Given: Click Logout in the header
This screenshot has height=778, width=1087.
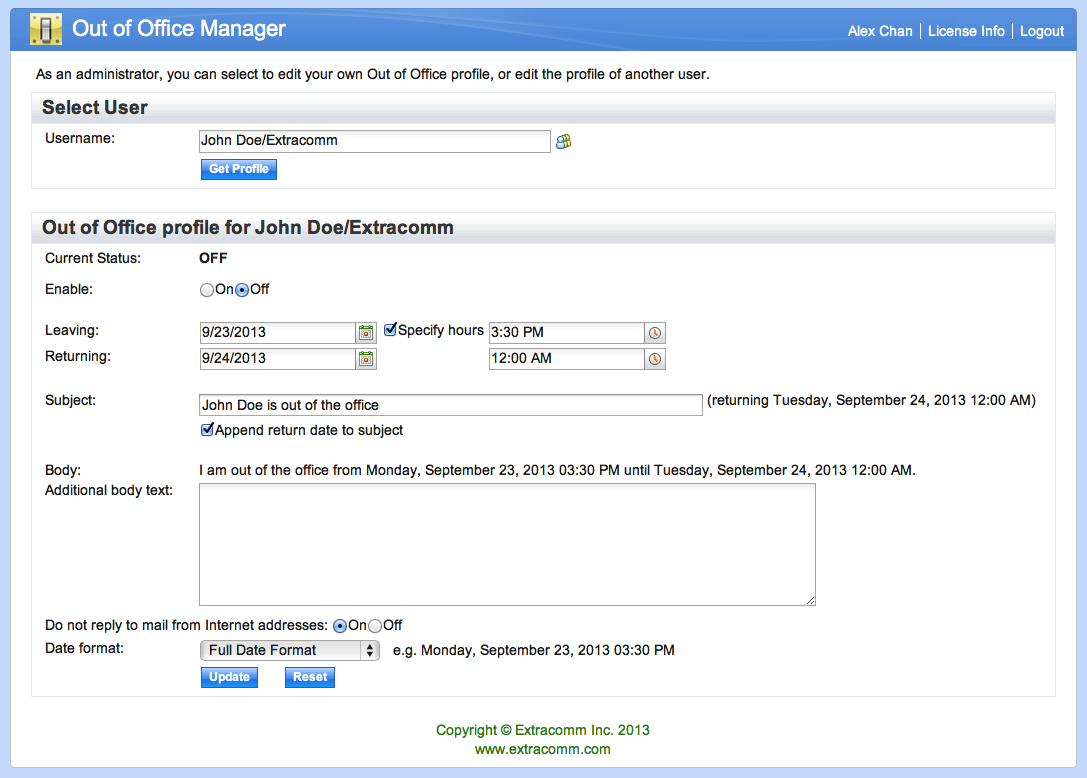Looking at the screenshot, I should click(x=1042, y=31).
